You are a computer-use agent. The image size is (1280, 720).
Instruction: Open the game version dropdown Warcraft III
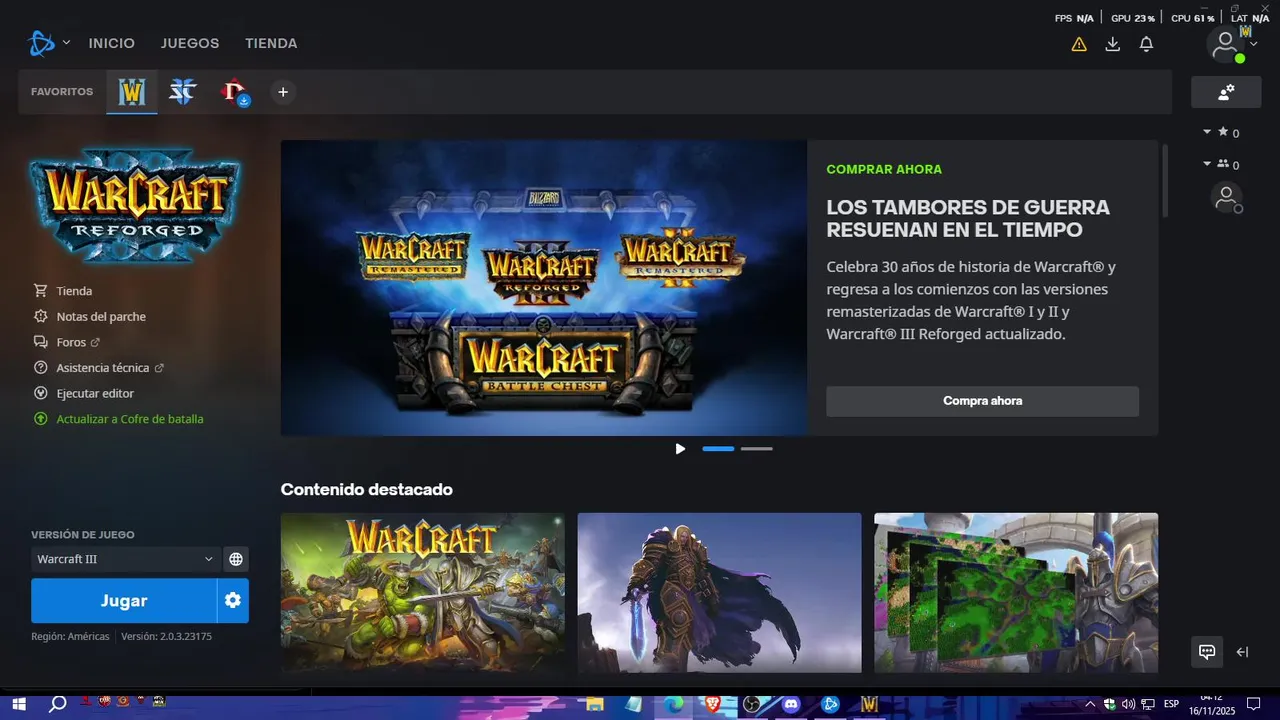(125, 559)
